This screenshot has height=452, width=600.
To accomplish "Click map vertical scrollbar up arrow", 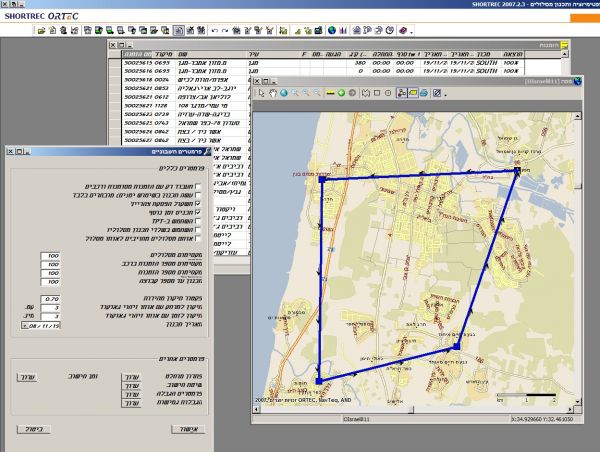I will [577, 116].
